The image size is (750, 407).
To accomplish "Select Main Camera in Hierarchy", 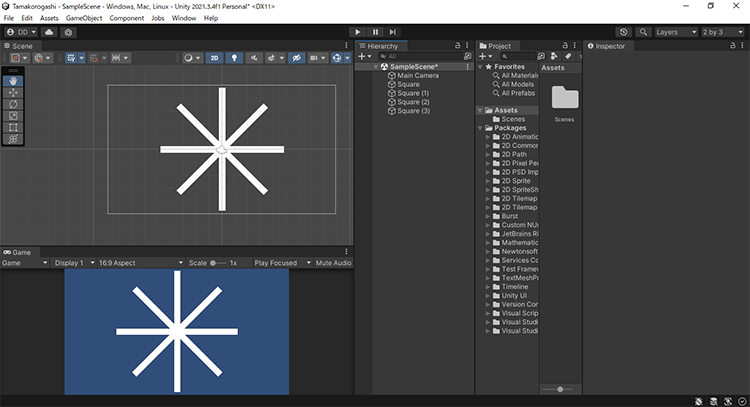I will [418, 75].
